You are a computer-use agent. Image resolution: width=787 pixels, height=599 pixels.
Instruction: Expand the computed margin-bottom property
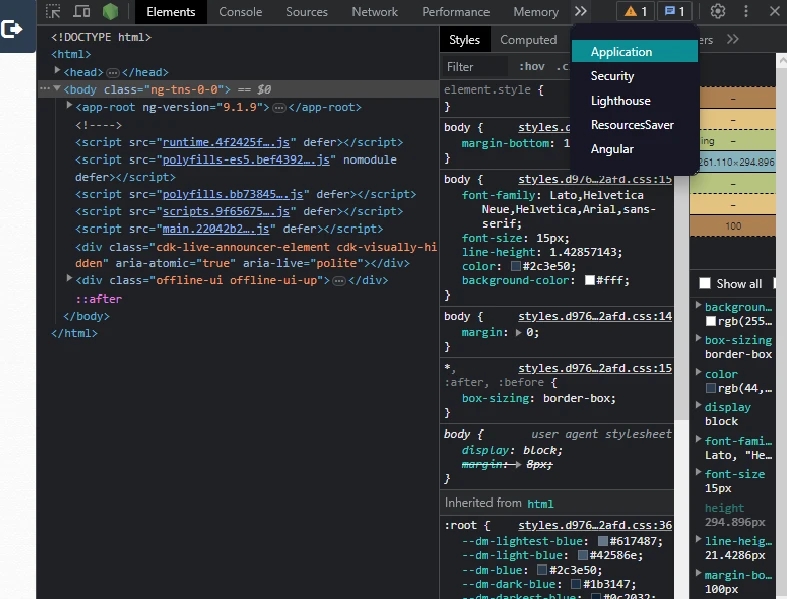pos(698,573)
